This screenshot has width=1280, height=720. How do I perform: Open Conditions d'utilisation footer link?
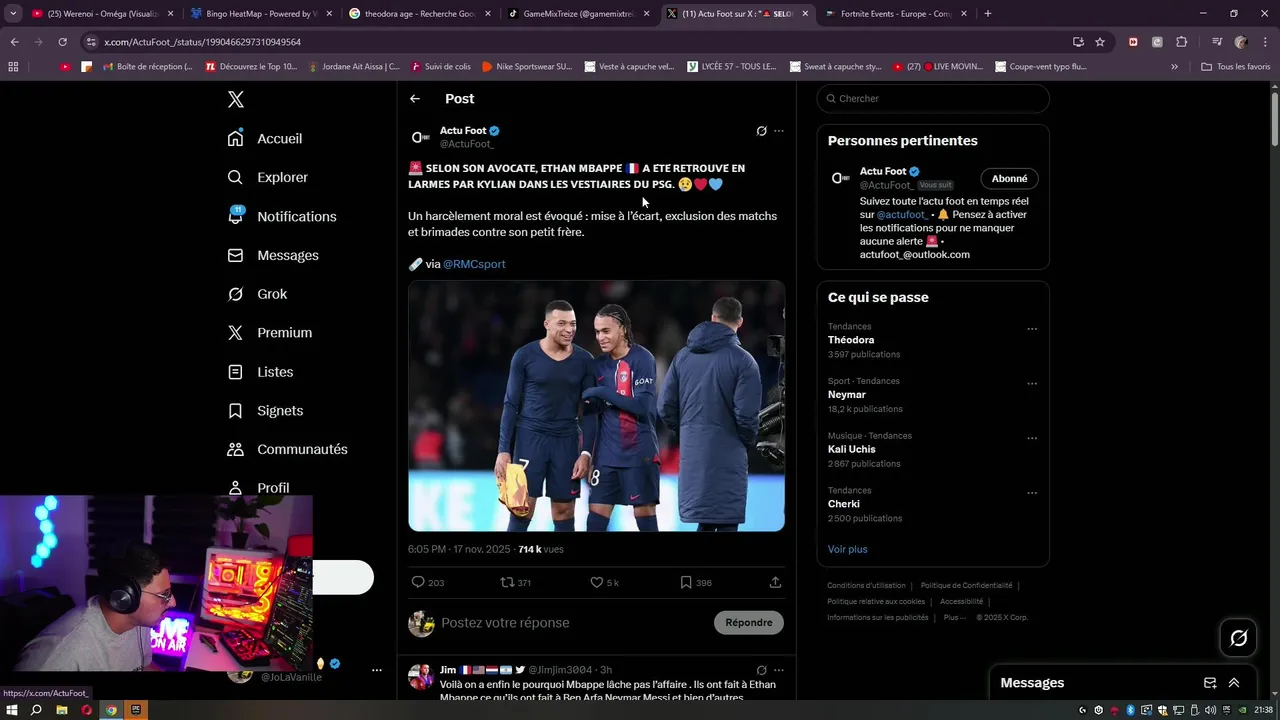866,585
